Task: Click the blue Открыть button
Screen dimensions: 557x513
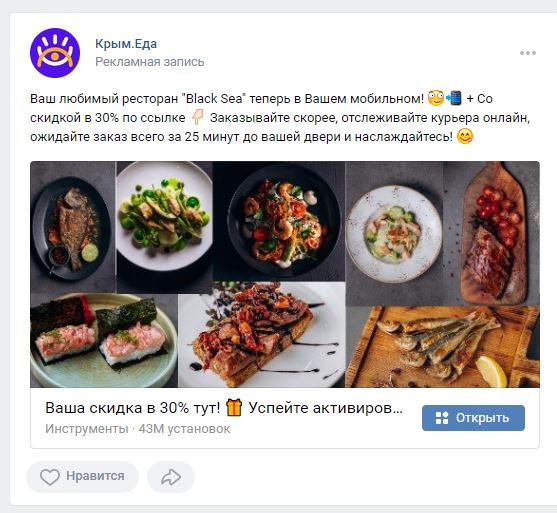Action: pos(473,418)
